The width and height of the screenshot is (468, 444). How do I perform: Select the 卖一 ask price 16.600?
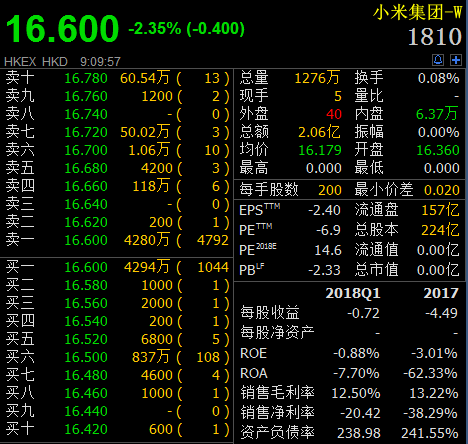coord(86,240)
